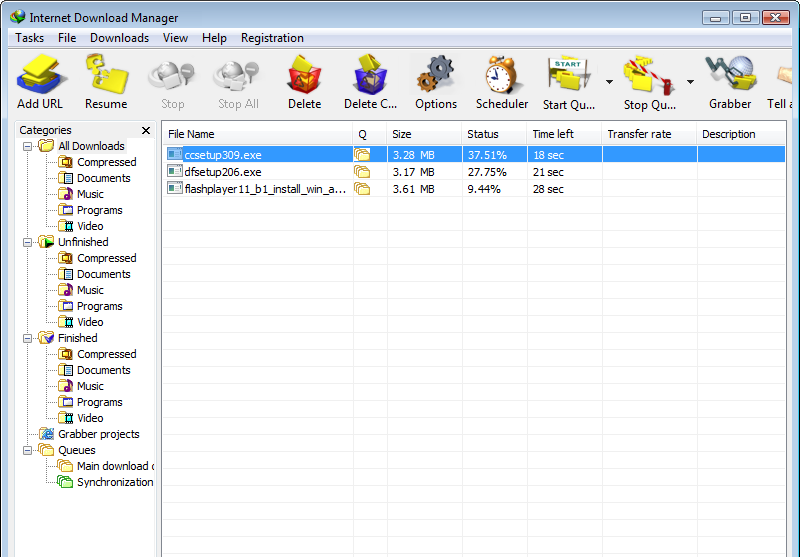Click the Delete toolbar icon
The image size is (800, 557).
[x=304, y=76]
